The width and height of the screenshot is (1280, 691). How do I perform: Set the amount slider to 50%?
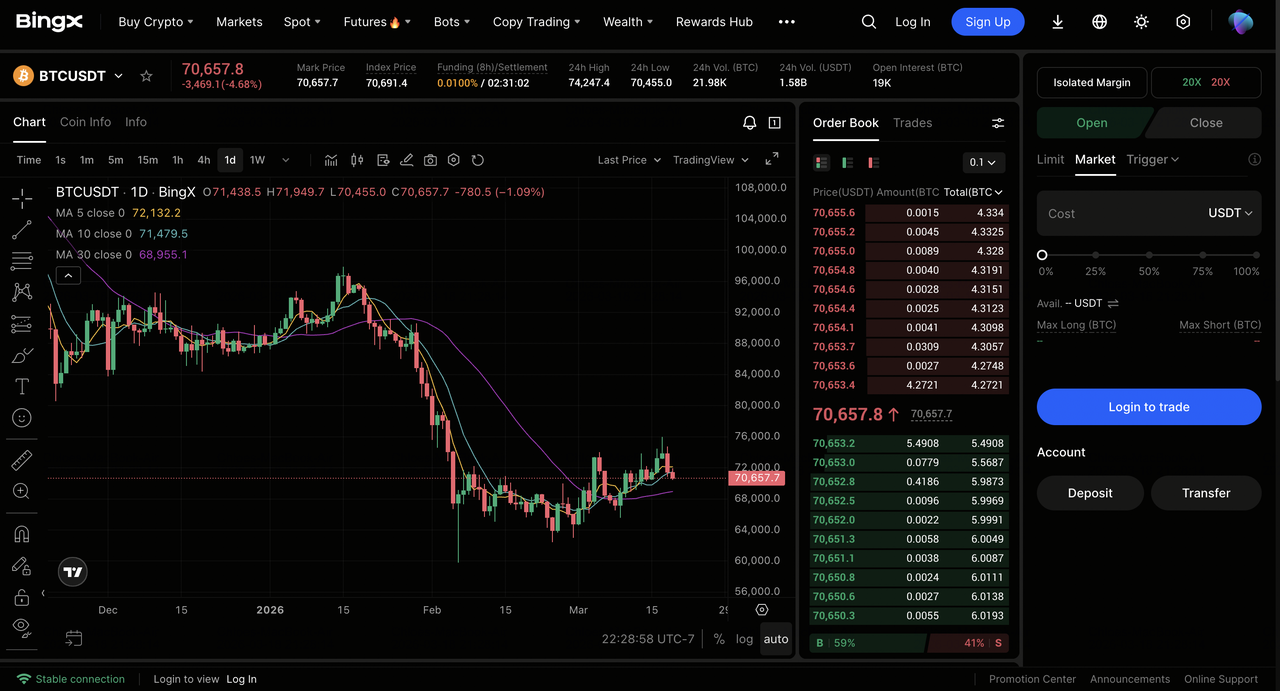point(1149,256)
